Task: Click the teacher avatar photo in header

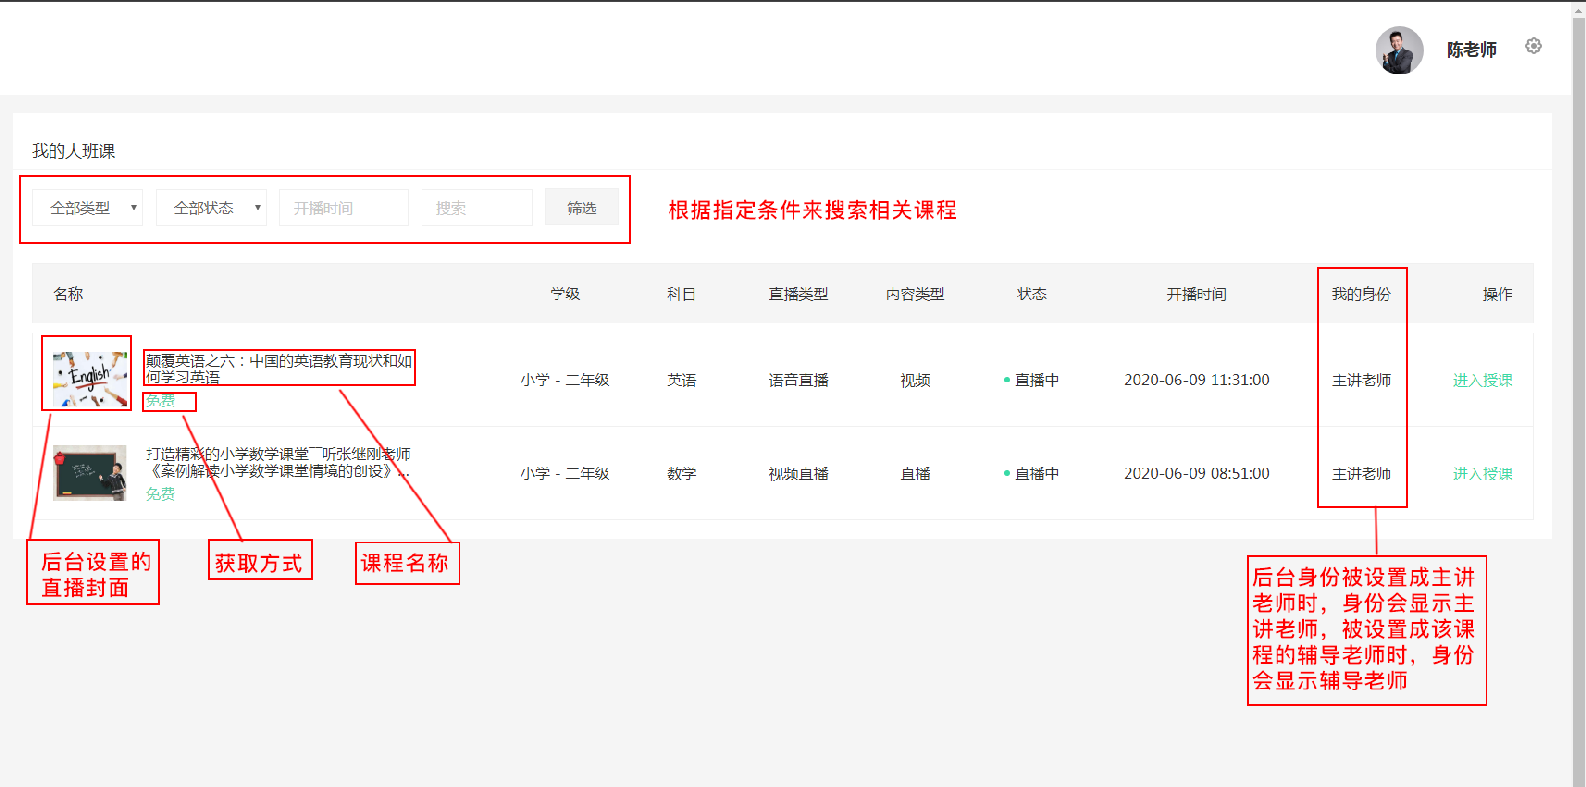Action: point(1399,50)
